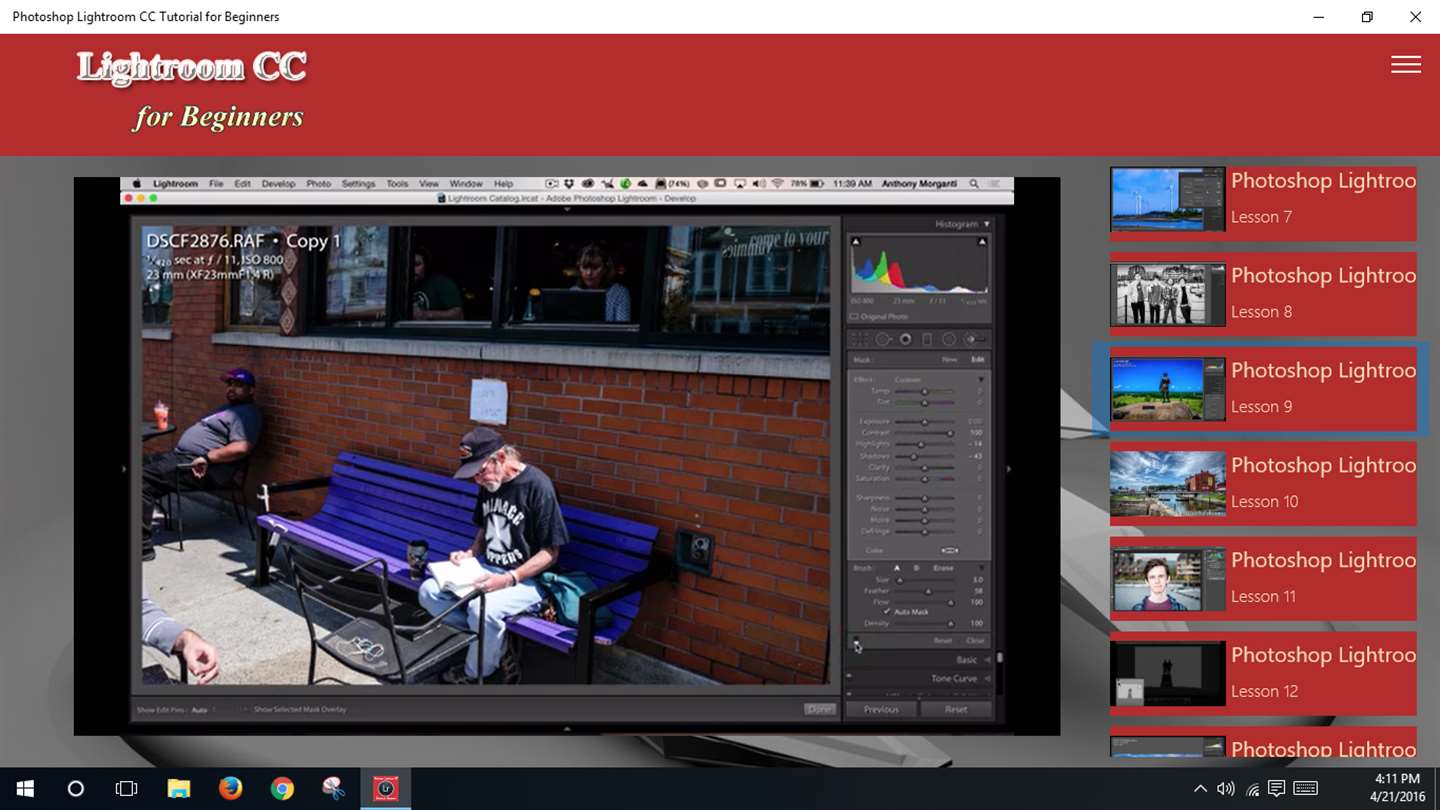1440x810 pixels.
Task: Click the Lightroom tutorial app taskbar icon
Action: 386,789
